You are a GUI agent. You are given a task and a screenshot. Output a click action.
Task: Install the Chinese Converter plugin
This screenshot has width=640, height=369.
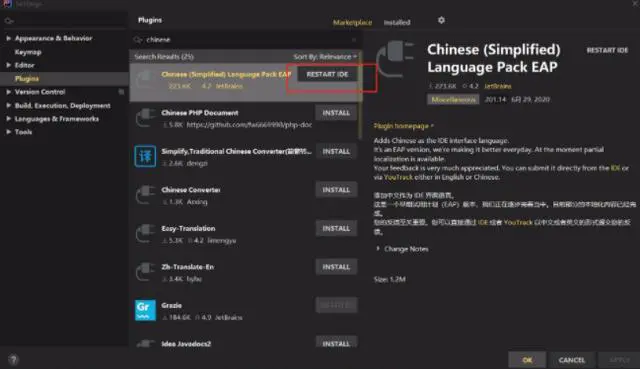pos(336,190)
